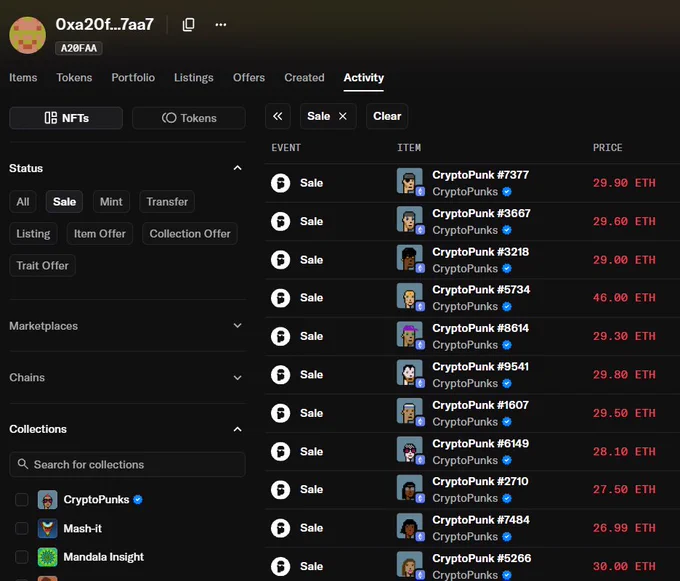
Task: Select the All status filter
Action: tap(23, 202)
